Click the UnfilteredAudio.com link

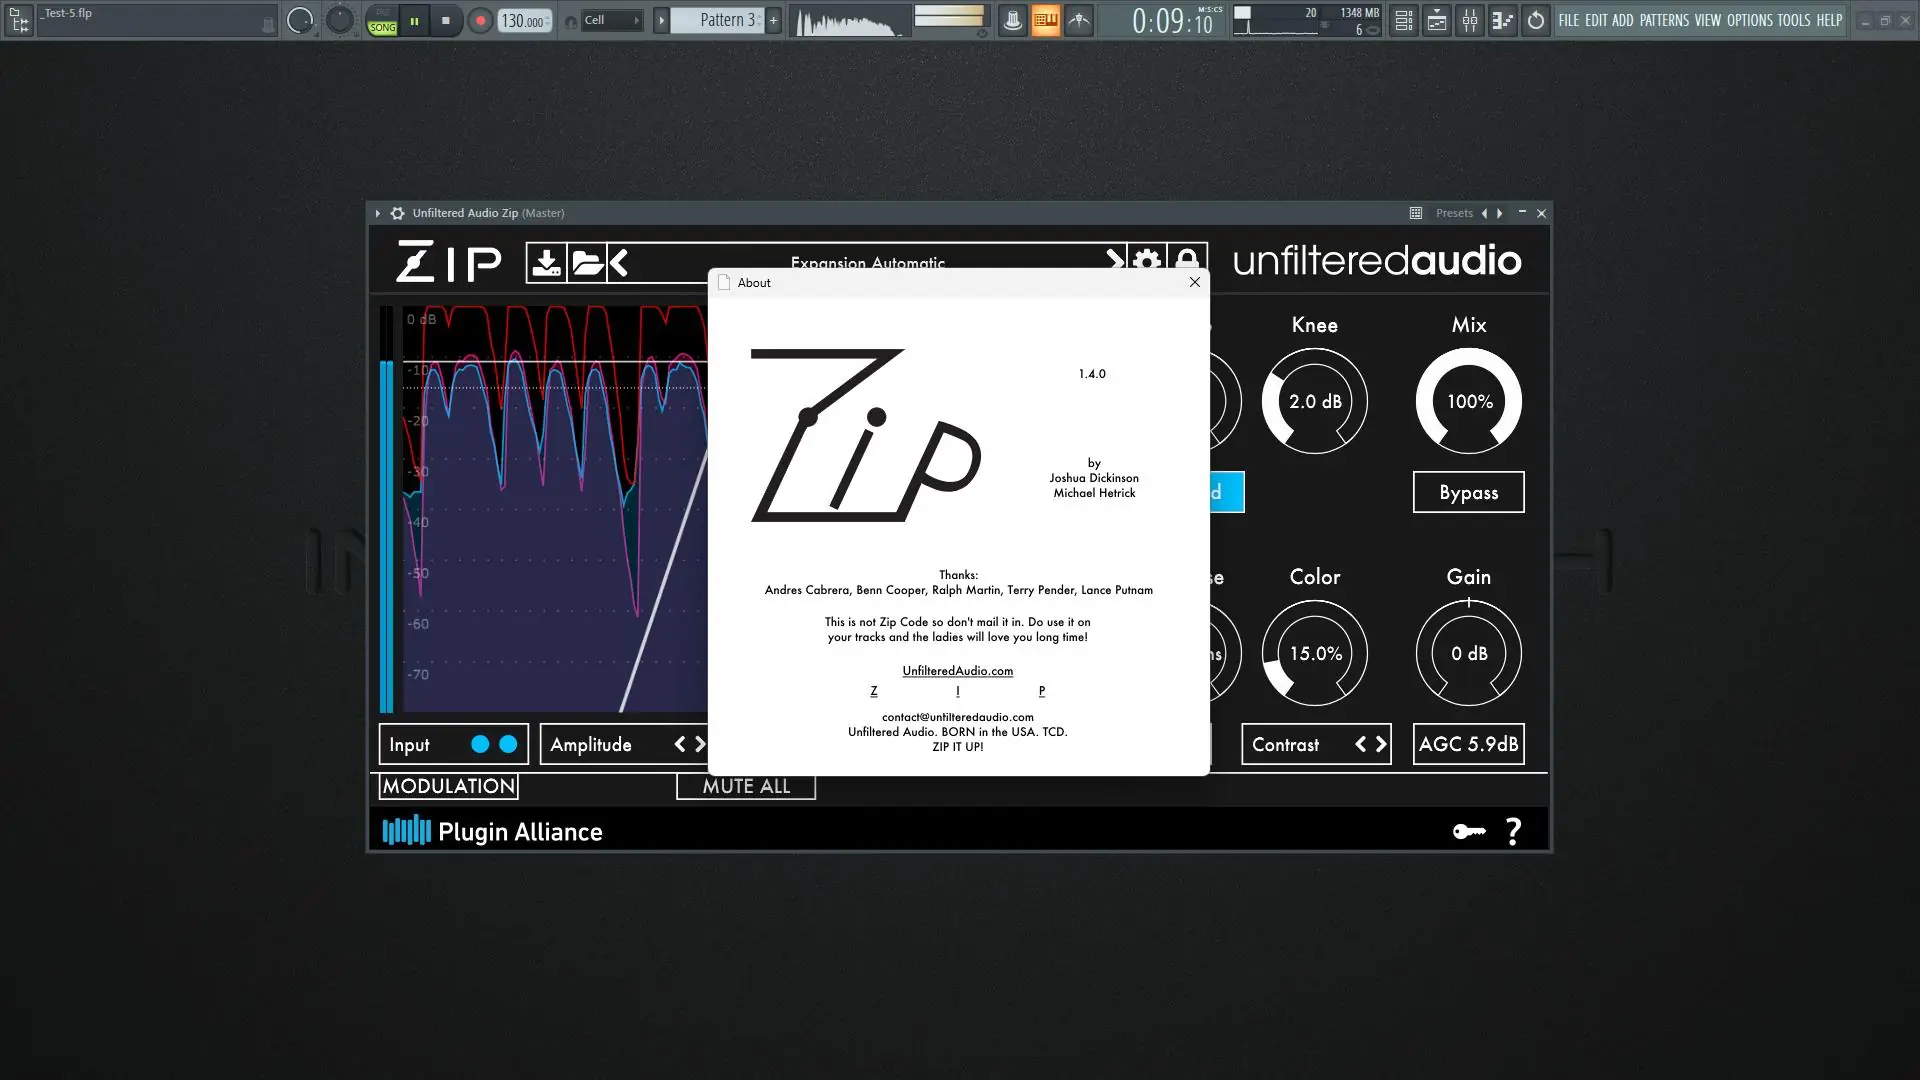coord(957,671)
